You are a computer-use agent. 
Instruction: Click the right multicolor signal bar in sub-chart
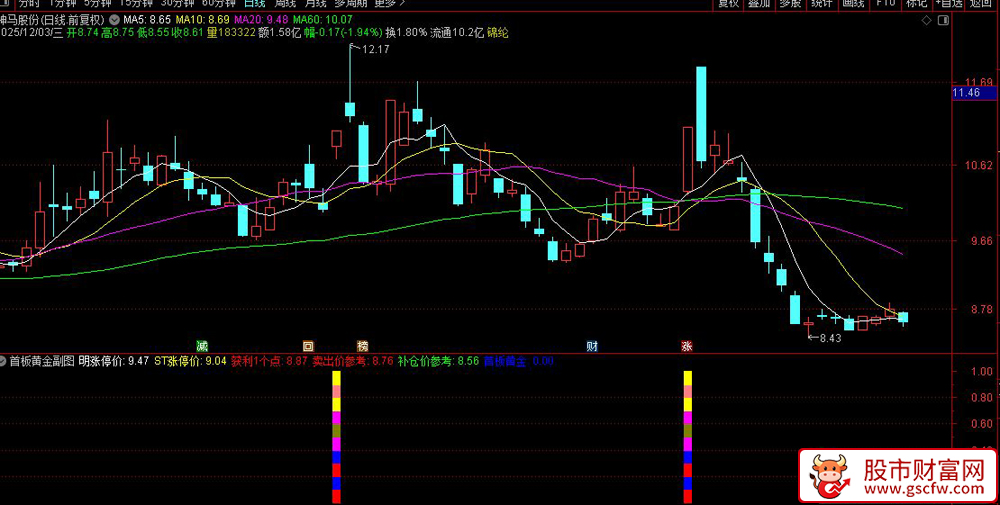688,437
